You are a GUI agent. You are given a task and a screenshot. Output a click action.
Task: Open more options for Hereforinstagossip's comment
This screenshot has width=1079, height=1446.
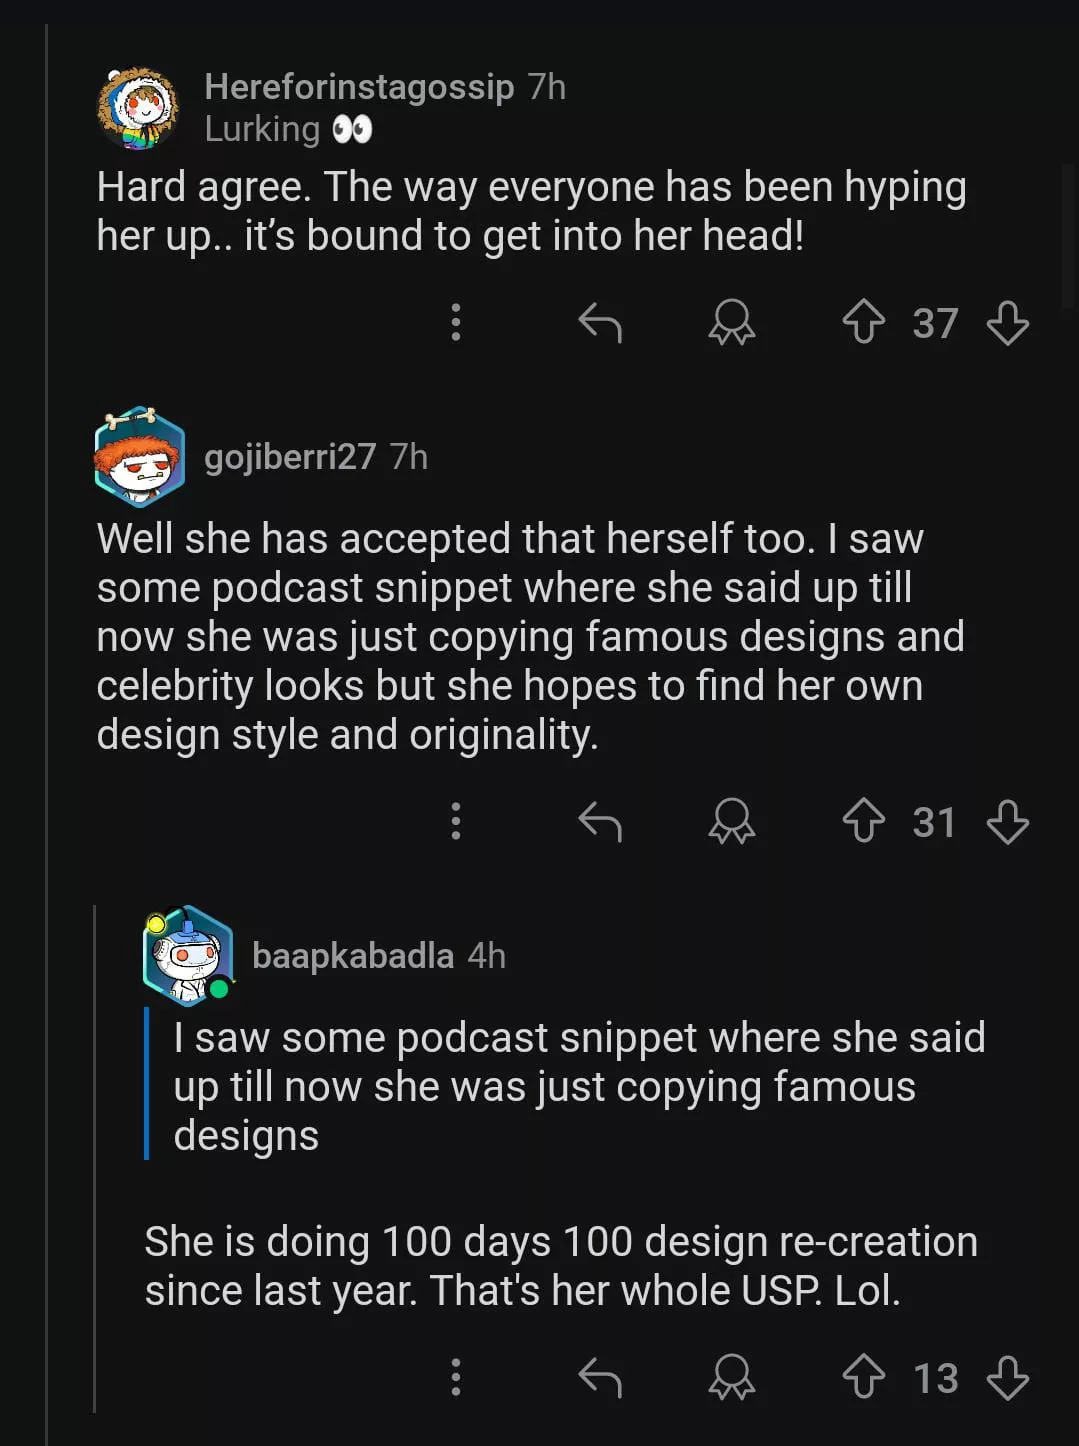coord(456,323)
